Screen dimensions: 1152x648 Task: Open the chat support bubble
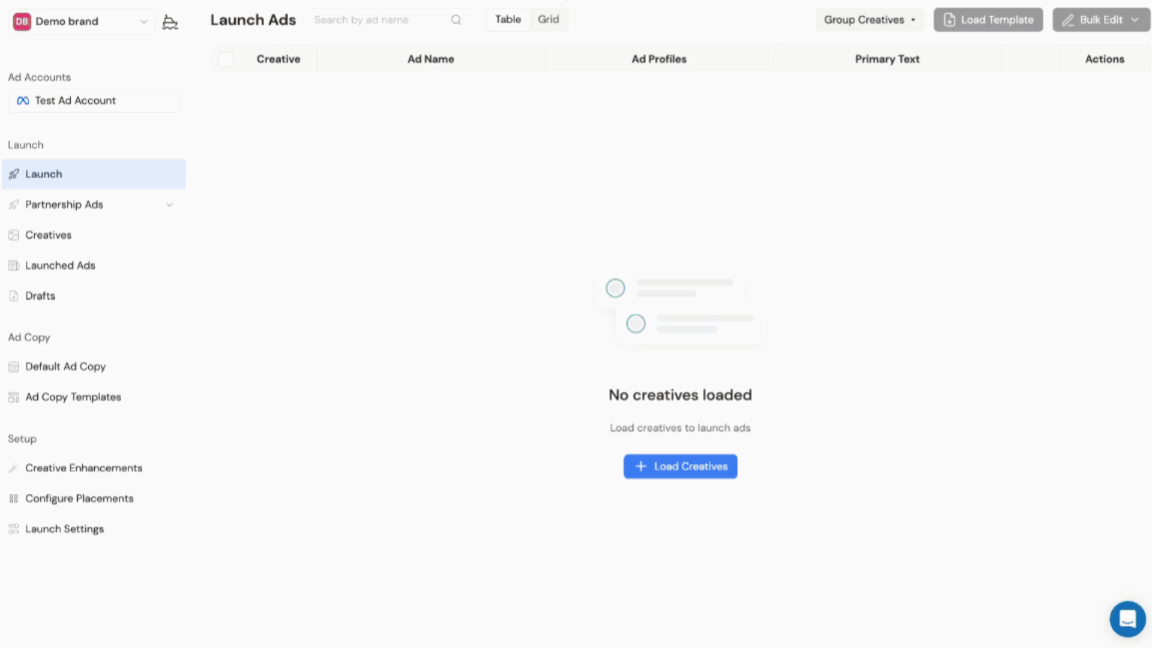click(1128, 619)
